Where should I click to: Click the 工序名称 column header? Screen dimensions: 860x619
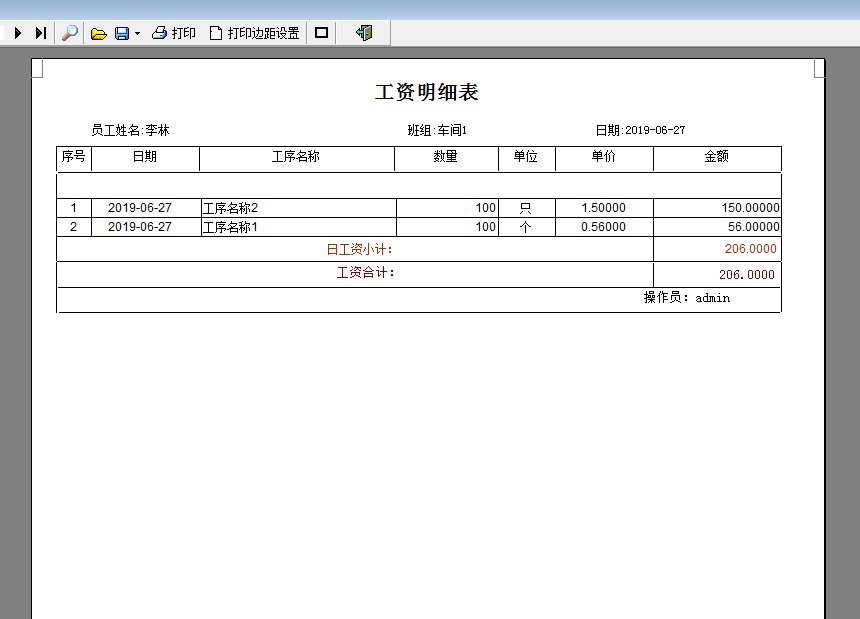296,157
